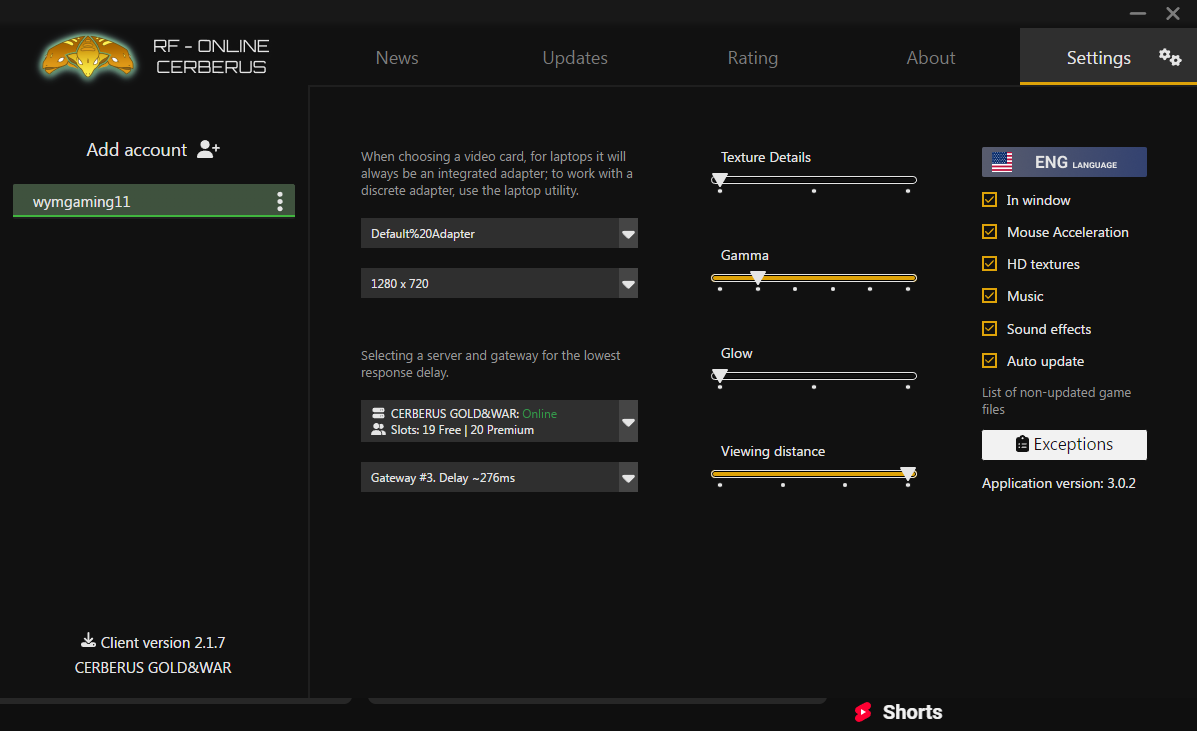Click the US flag language icon
The height and width of the screenshot is (731, 1197).
1001,162
